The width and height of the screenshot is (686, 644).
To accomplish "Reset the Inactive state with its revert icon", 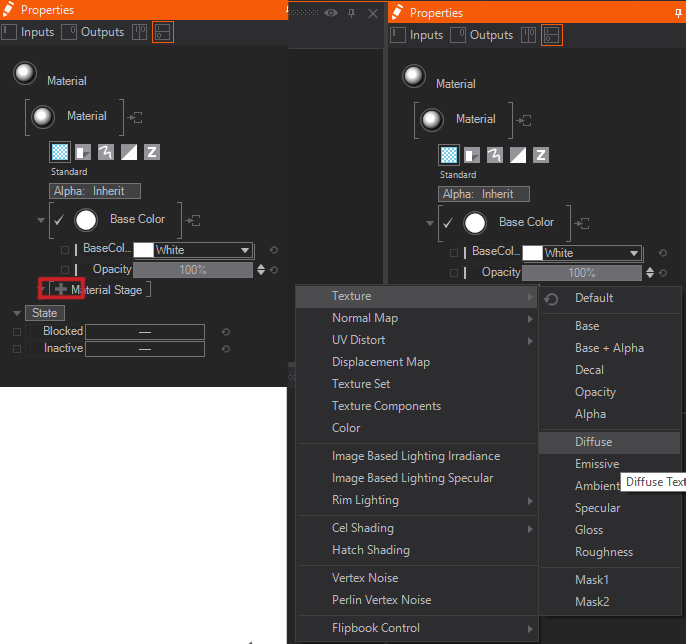I will coord(226,349).
